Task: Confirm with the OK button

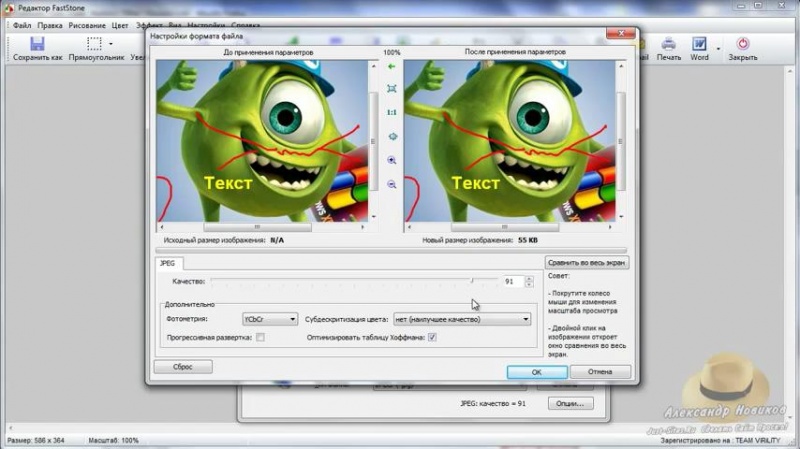Action: [537, 372]
